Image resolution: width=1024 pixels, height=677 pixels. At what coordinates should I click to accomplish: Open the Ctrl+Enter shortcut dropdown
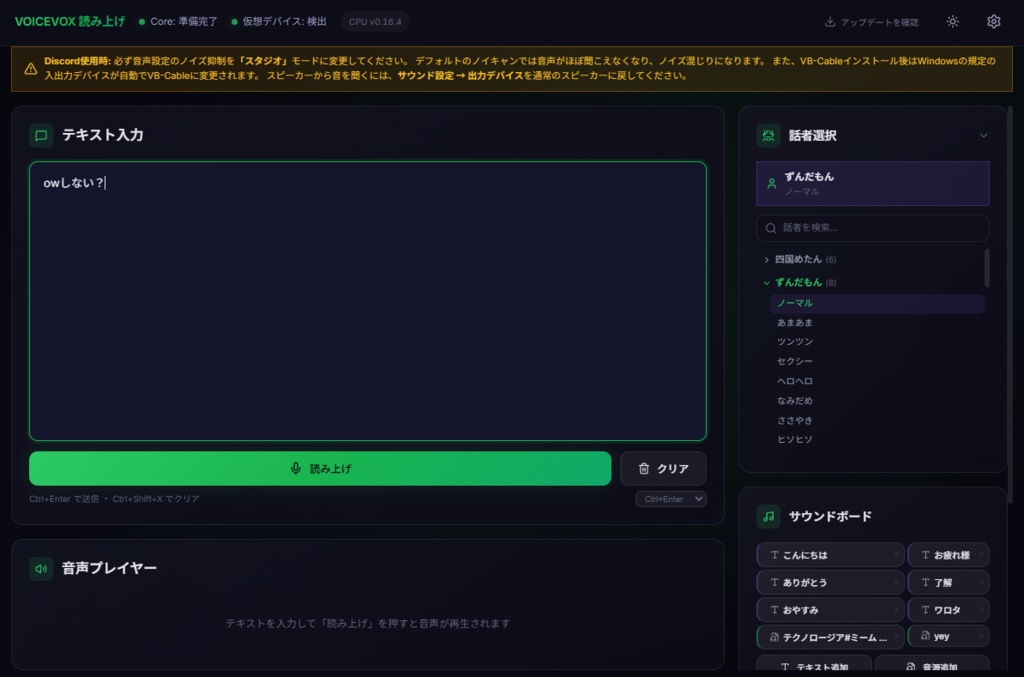coord(670,498)
